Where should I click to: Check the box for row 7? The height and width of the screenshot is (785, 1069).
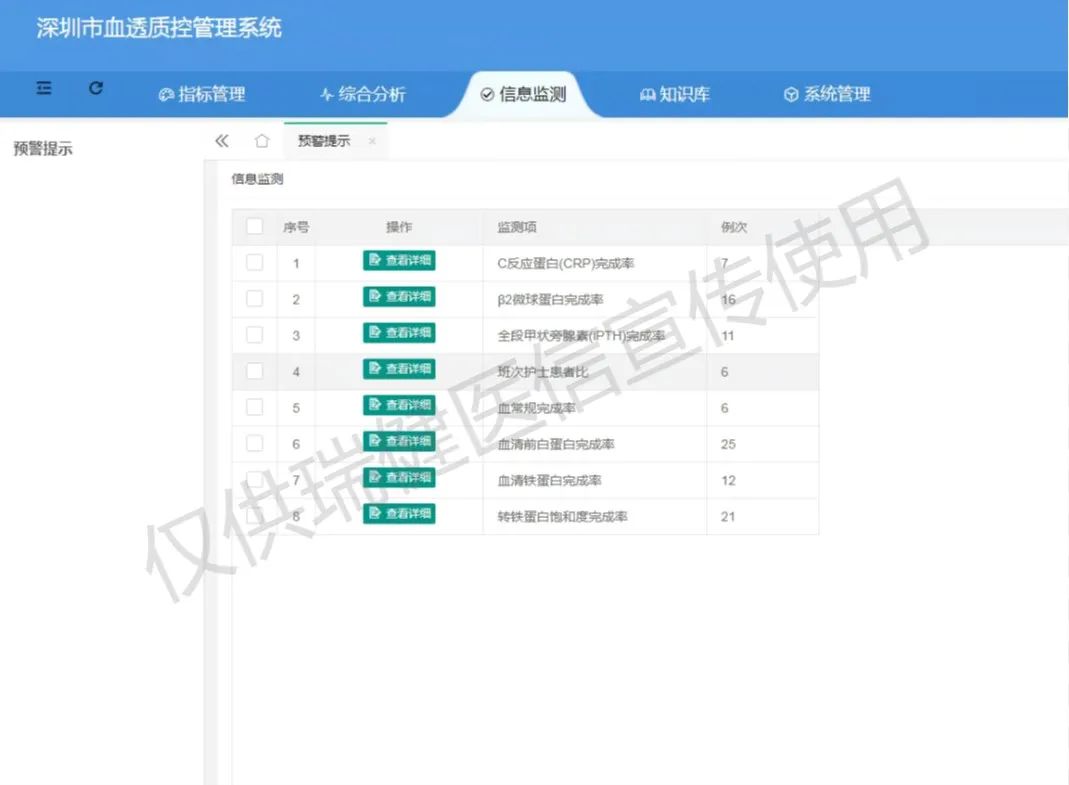tap(254, 479)
